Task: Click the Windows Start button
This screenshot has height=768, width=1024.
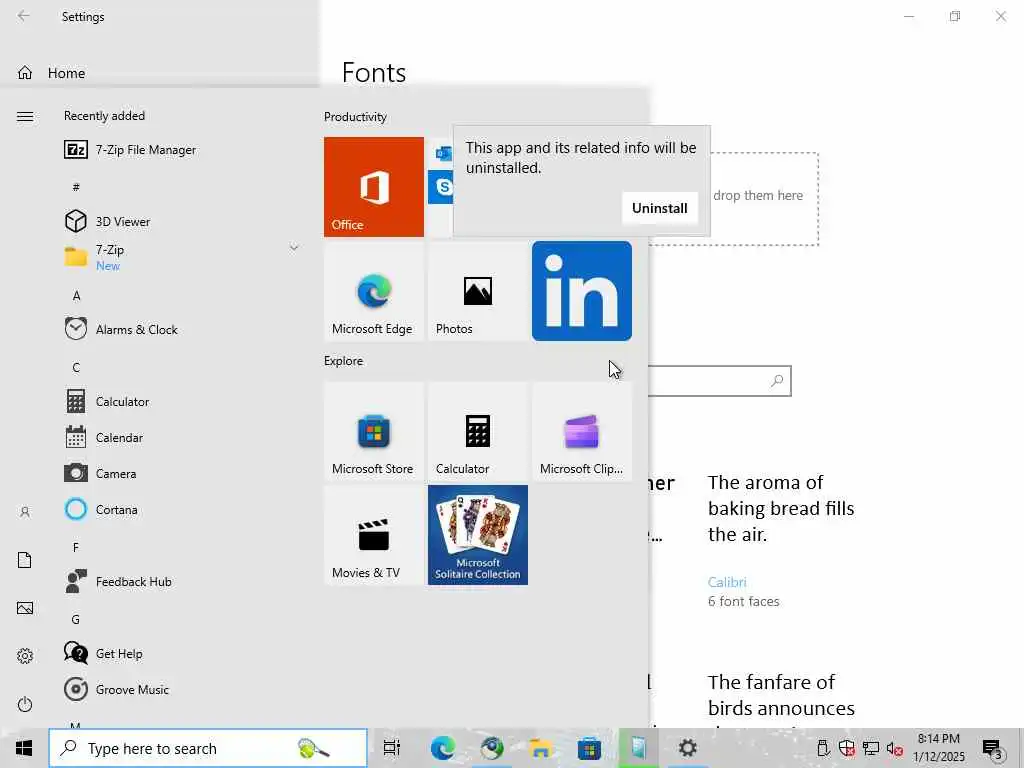Action: tap(24, 748)
